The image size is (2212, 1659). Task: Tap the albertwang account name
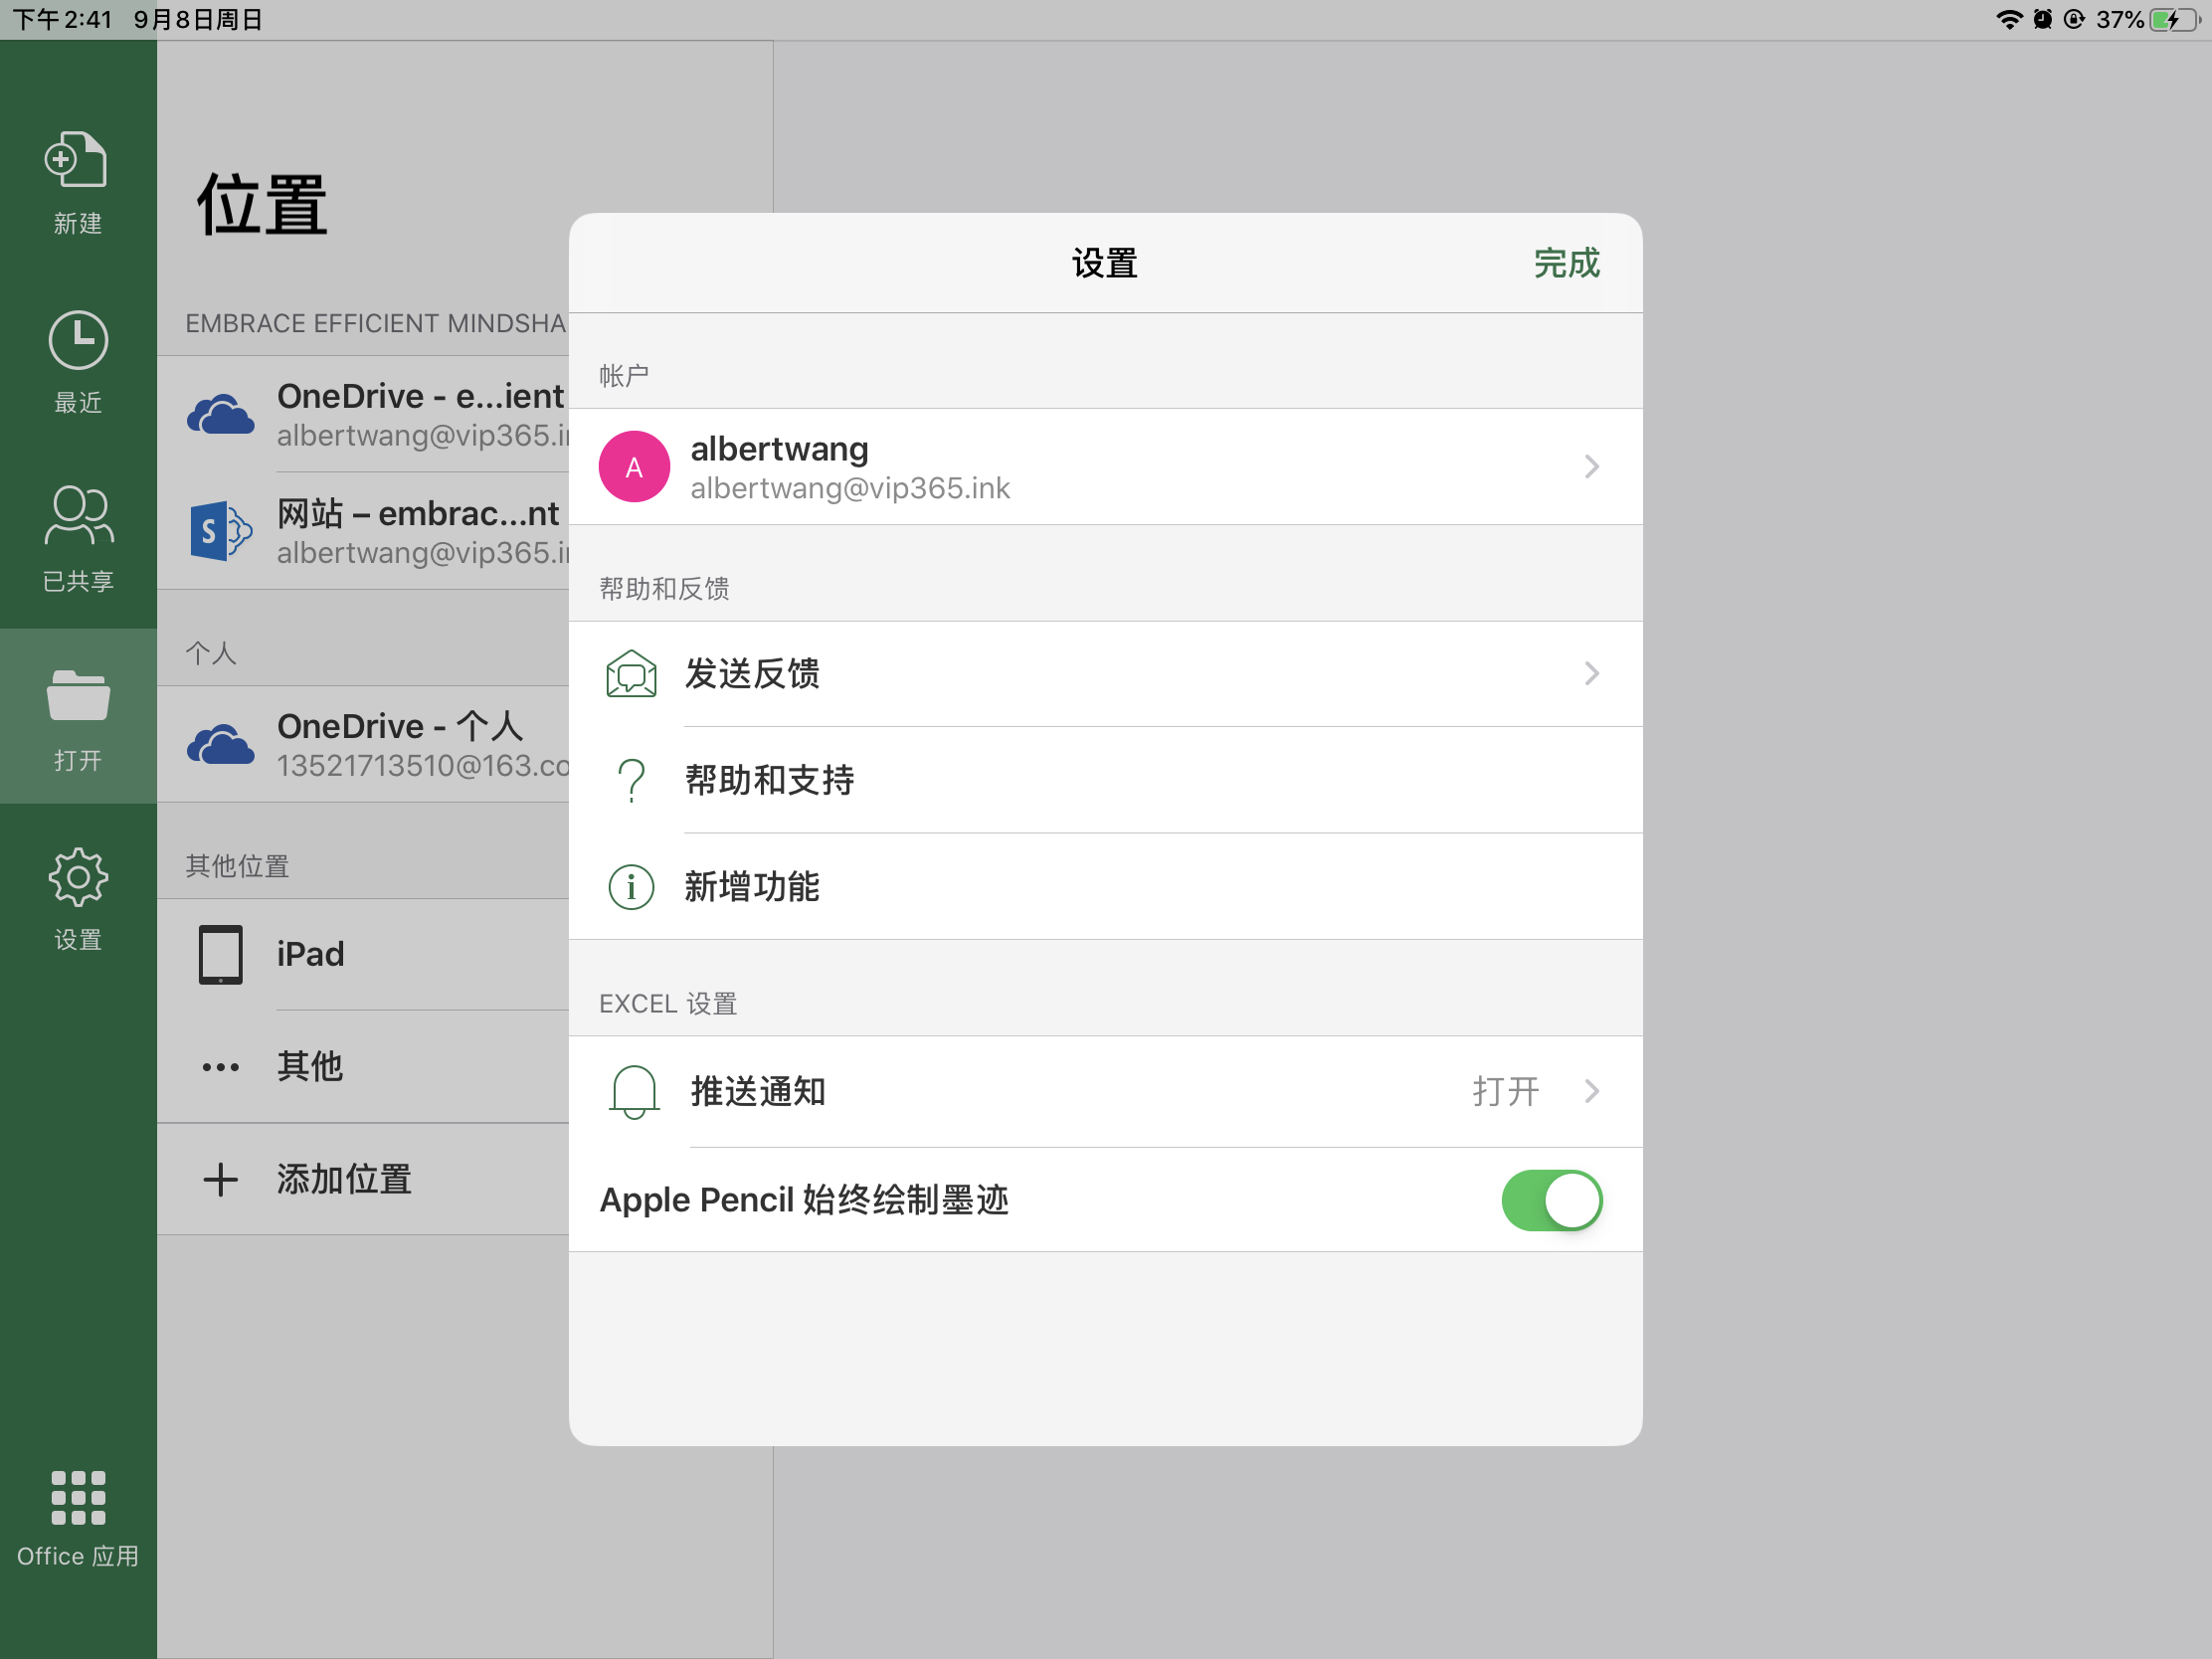[779, 449]
